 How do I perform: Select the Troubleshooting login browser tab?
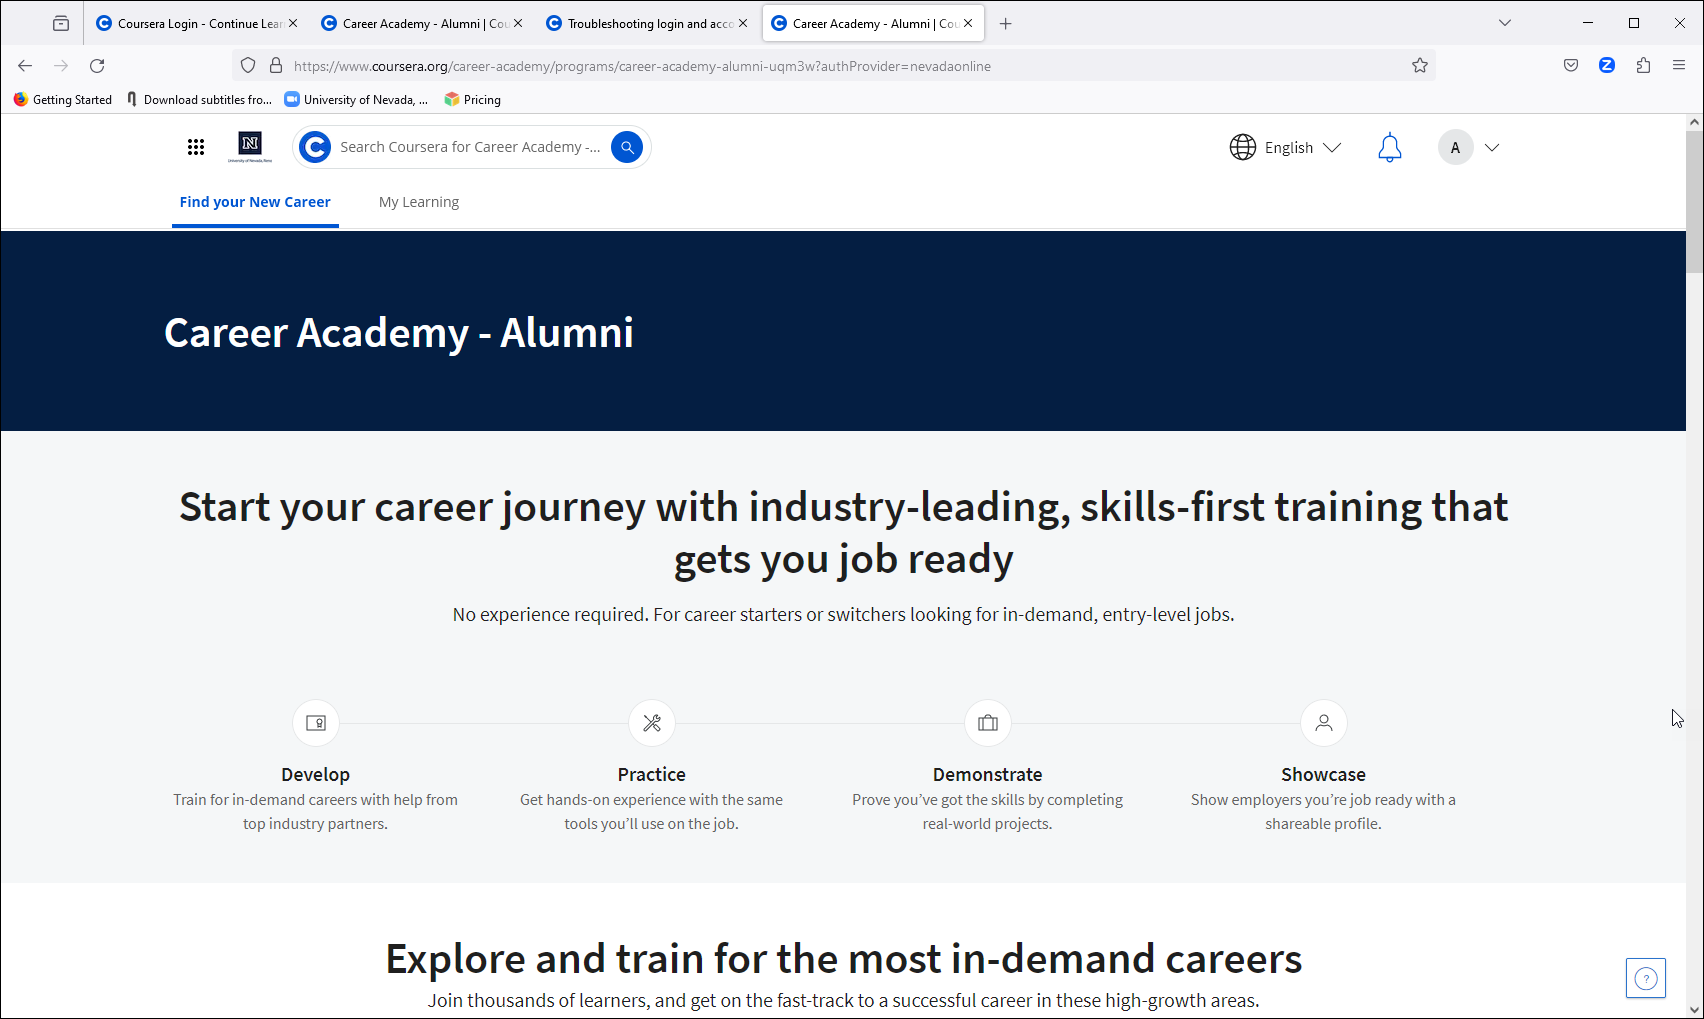point(645,22)
